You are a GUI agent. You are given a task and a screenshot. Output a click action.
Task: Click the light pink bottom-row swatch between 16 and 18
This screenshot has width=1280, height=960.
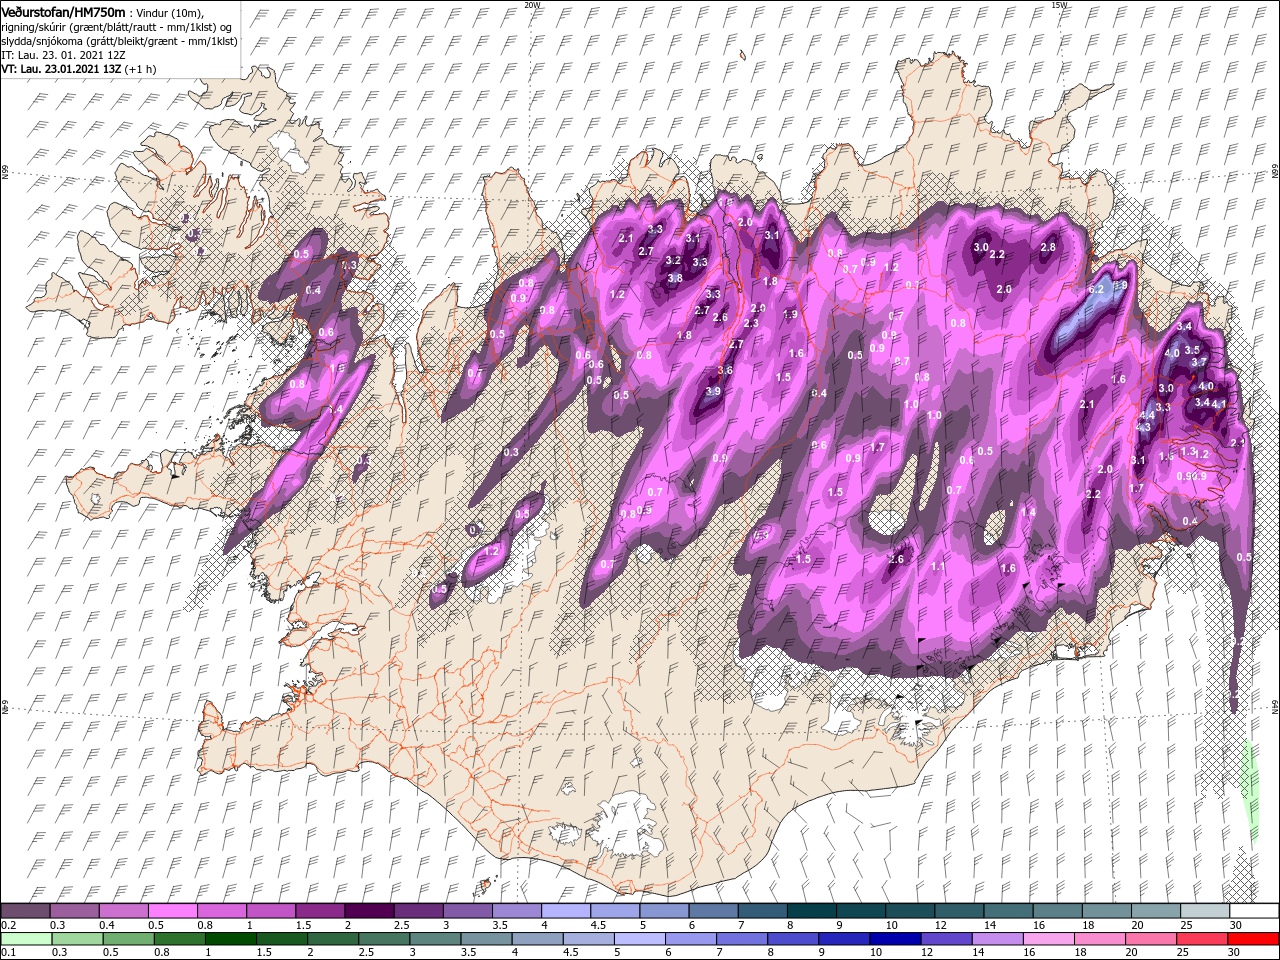(1049, 938)
